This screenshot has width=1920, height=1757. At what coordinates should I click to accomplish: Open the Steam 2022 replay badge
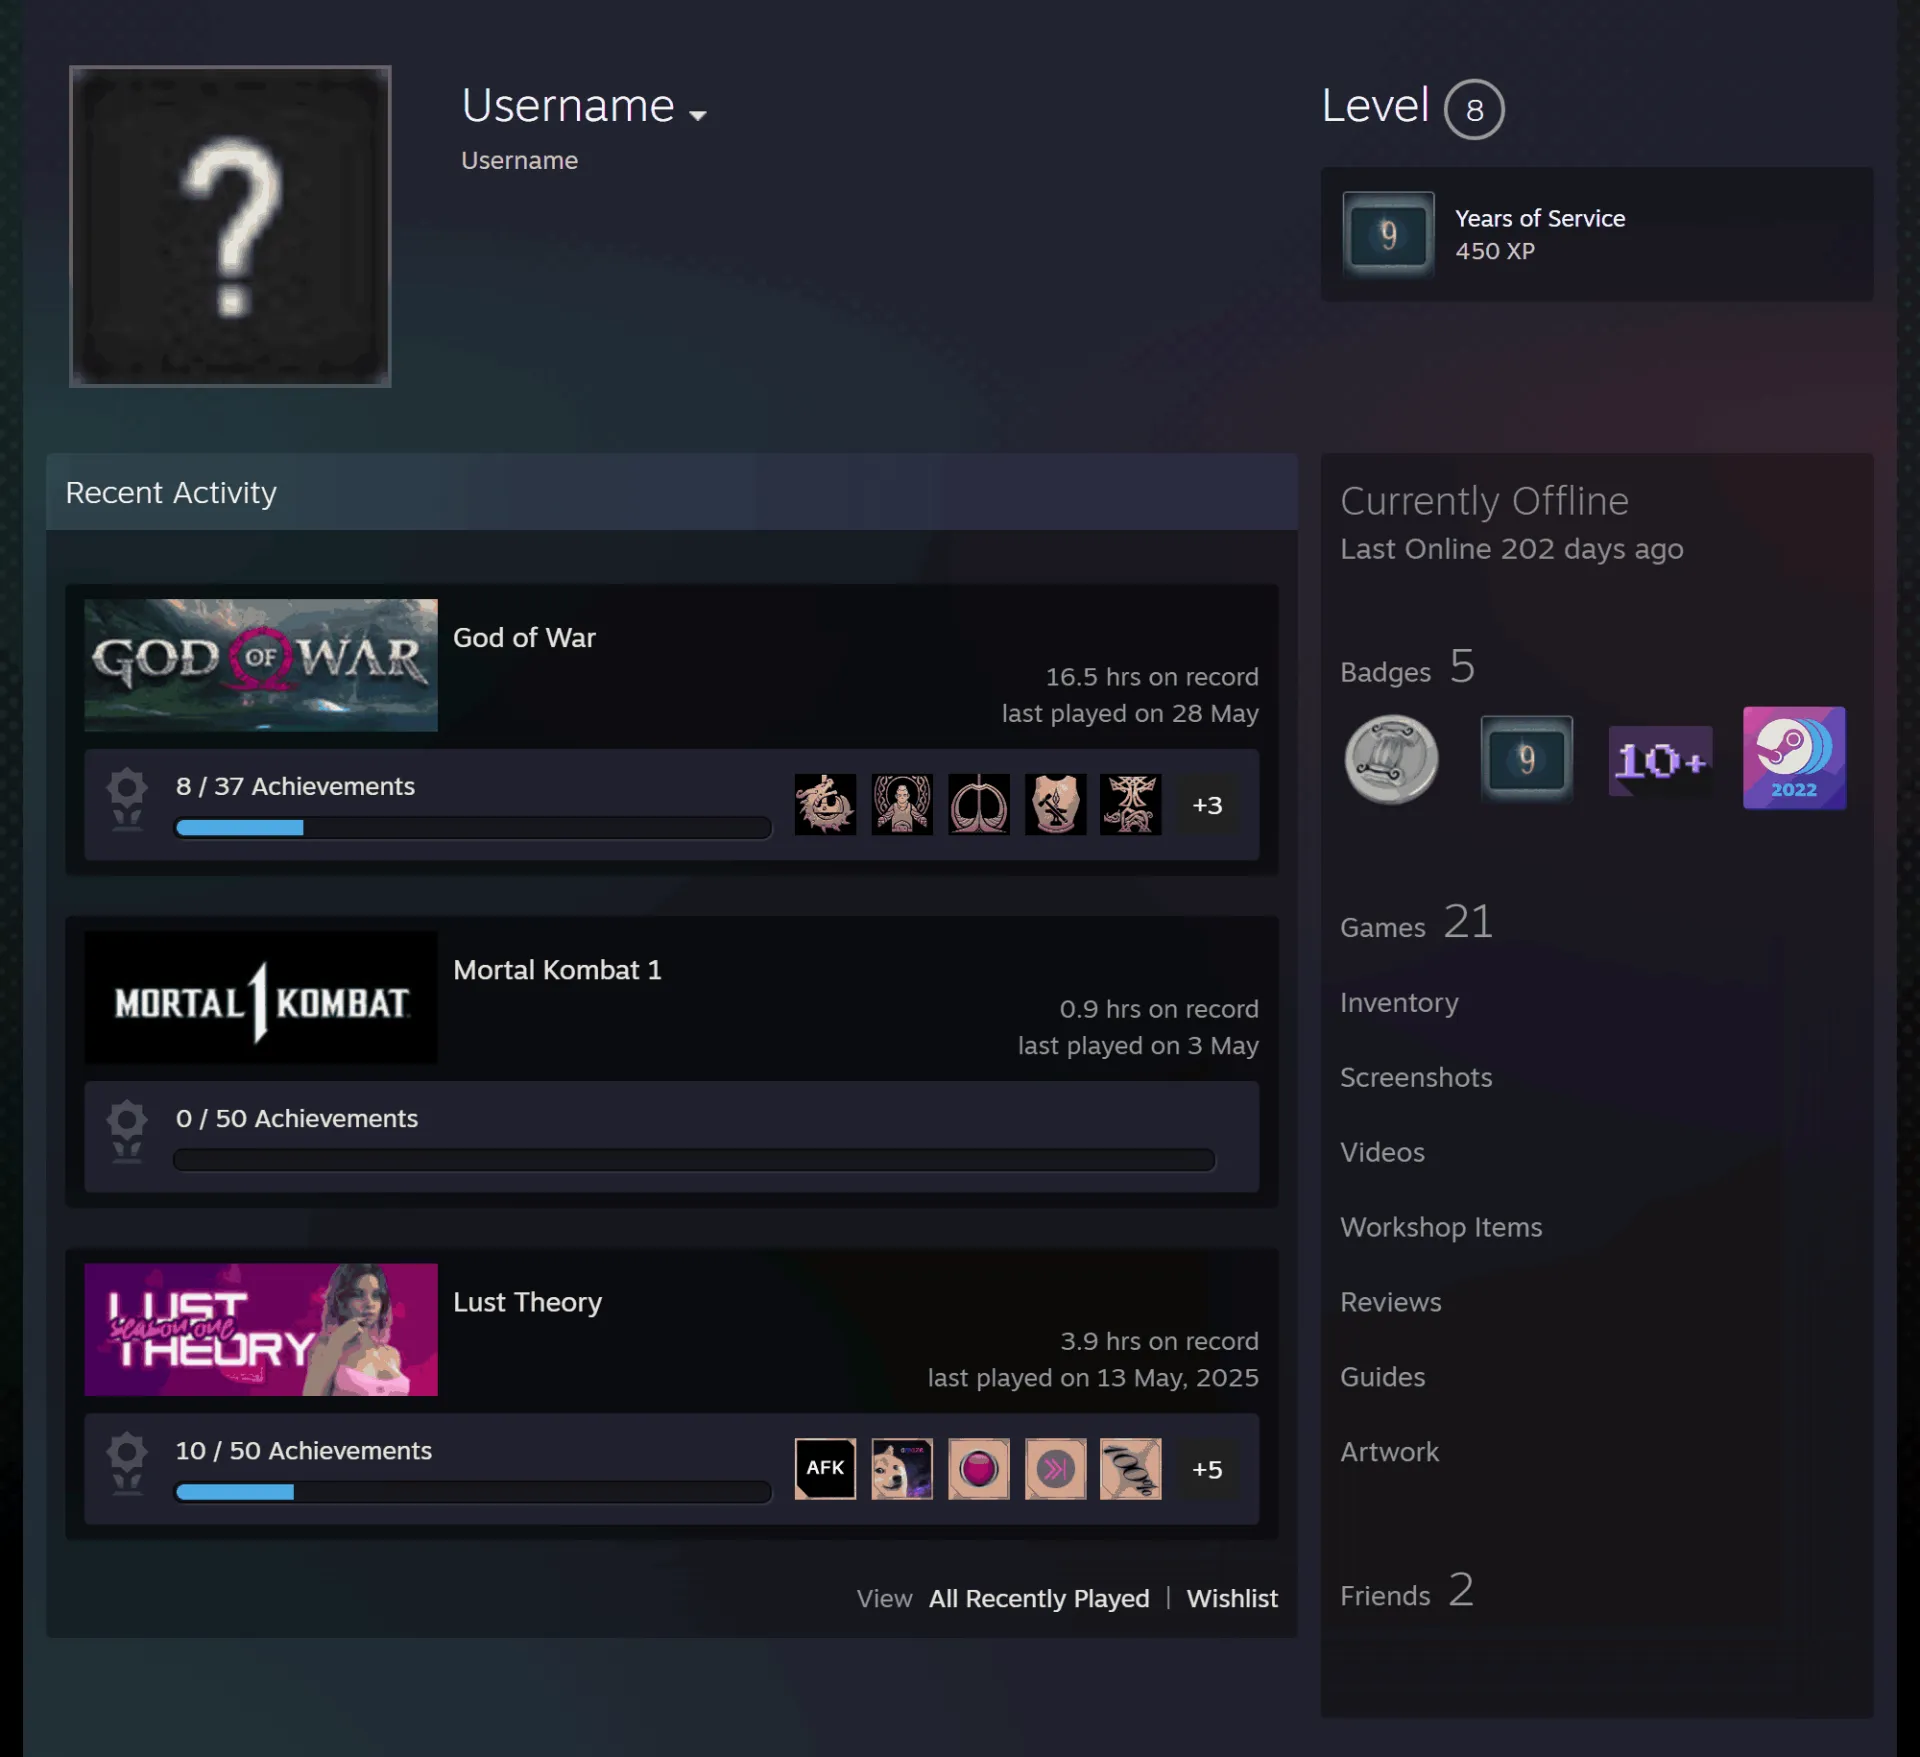coord(1794,758)
